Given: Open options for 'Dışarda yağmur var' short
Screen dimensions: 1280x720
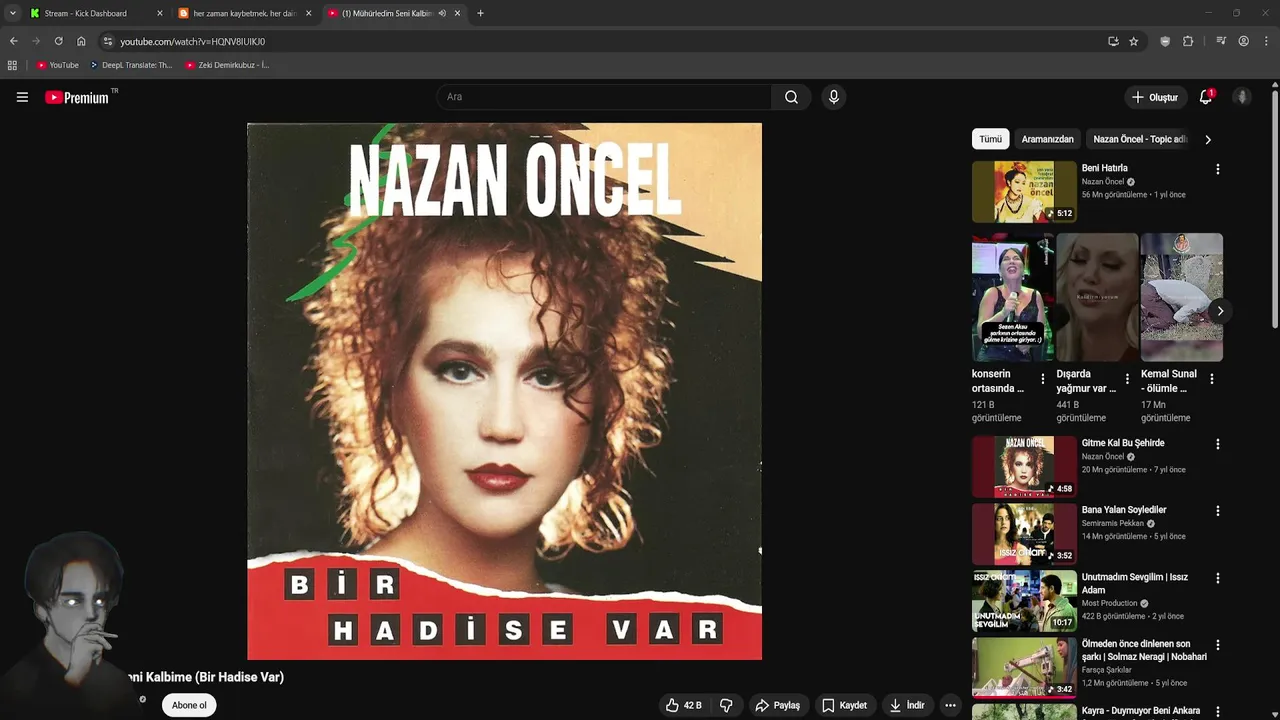Looking at the screenshot, I should click(x=1127, y=379).
